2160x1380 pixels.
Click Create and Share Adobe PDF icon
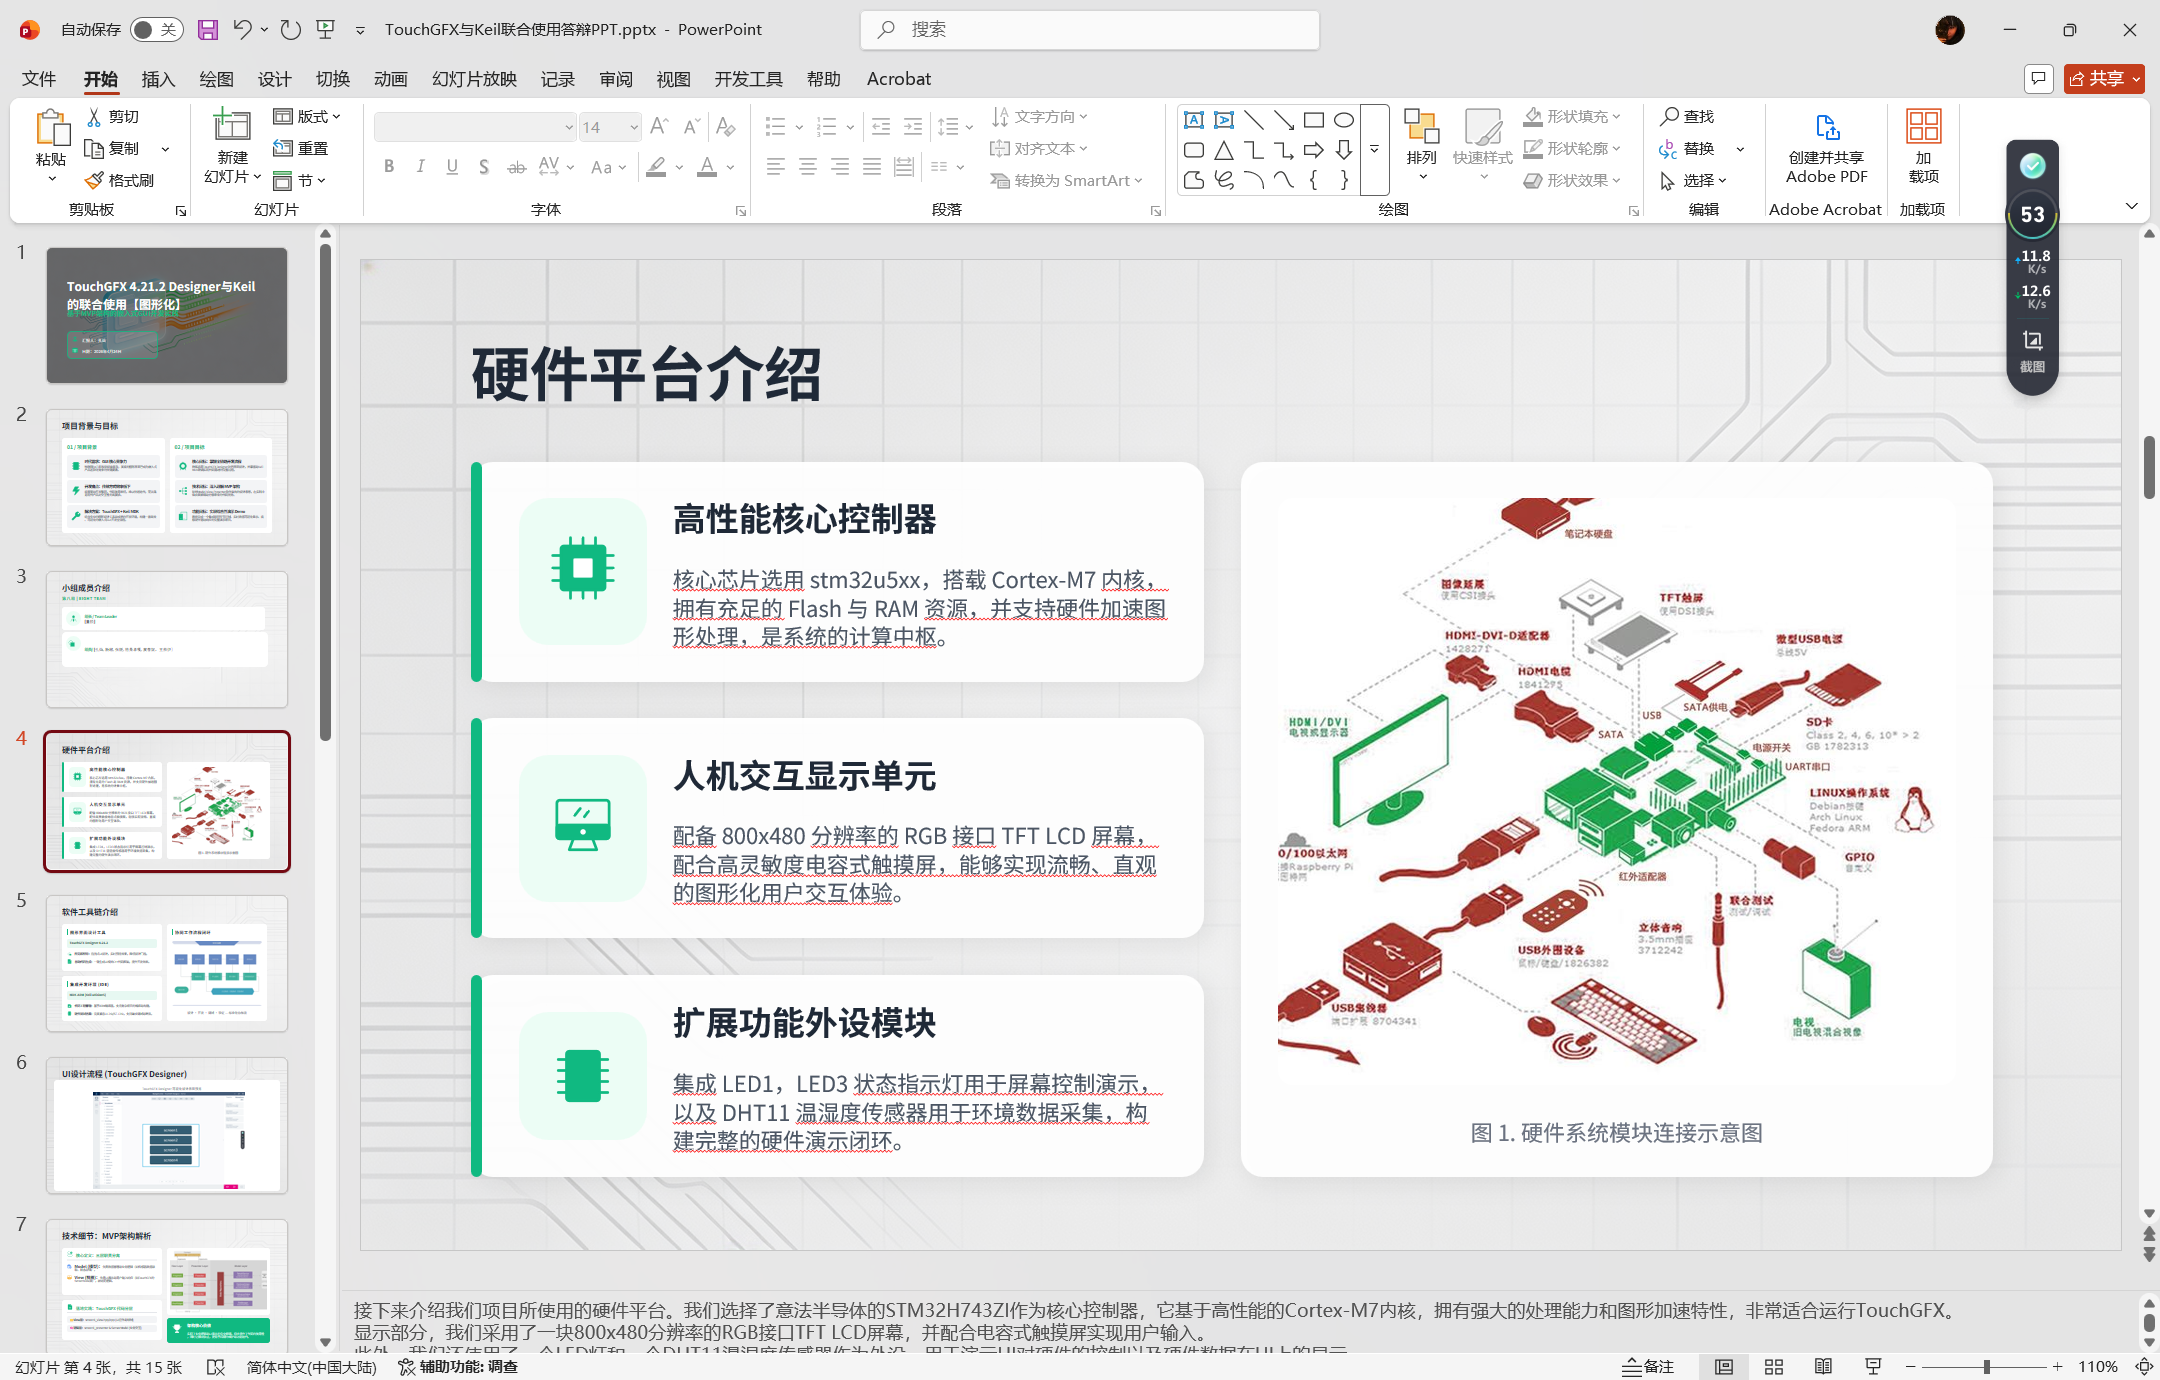click(x=1826, y=128)
